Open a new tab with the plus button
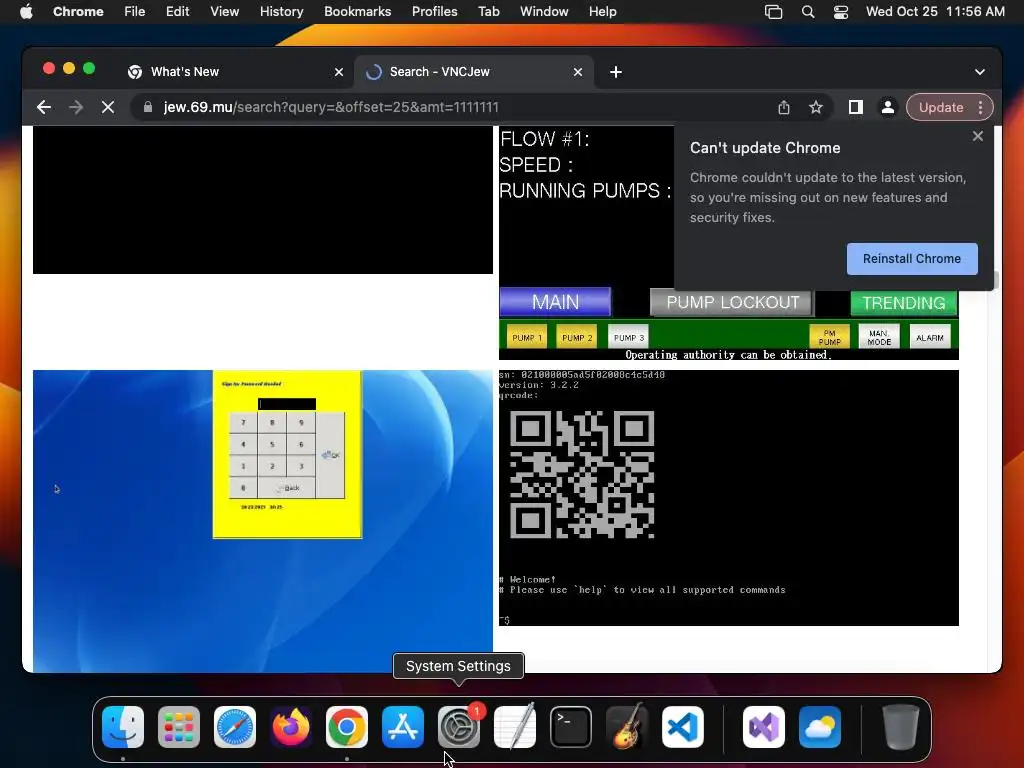Viewport: 1024px width, 768px height. click(x=616, y=72)
